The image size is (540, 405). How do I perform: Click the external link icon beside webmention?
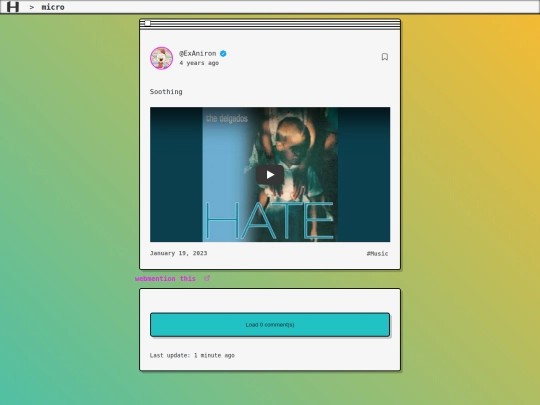point(207,278)
